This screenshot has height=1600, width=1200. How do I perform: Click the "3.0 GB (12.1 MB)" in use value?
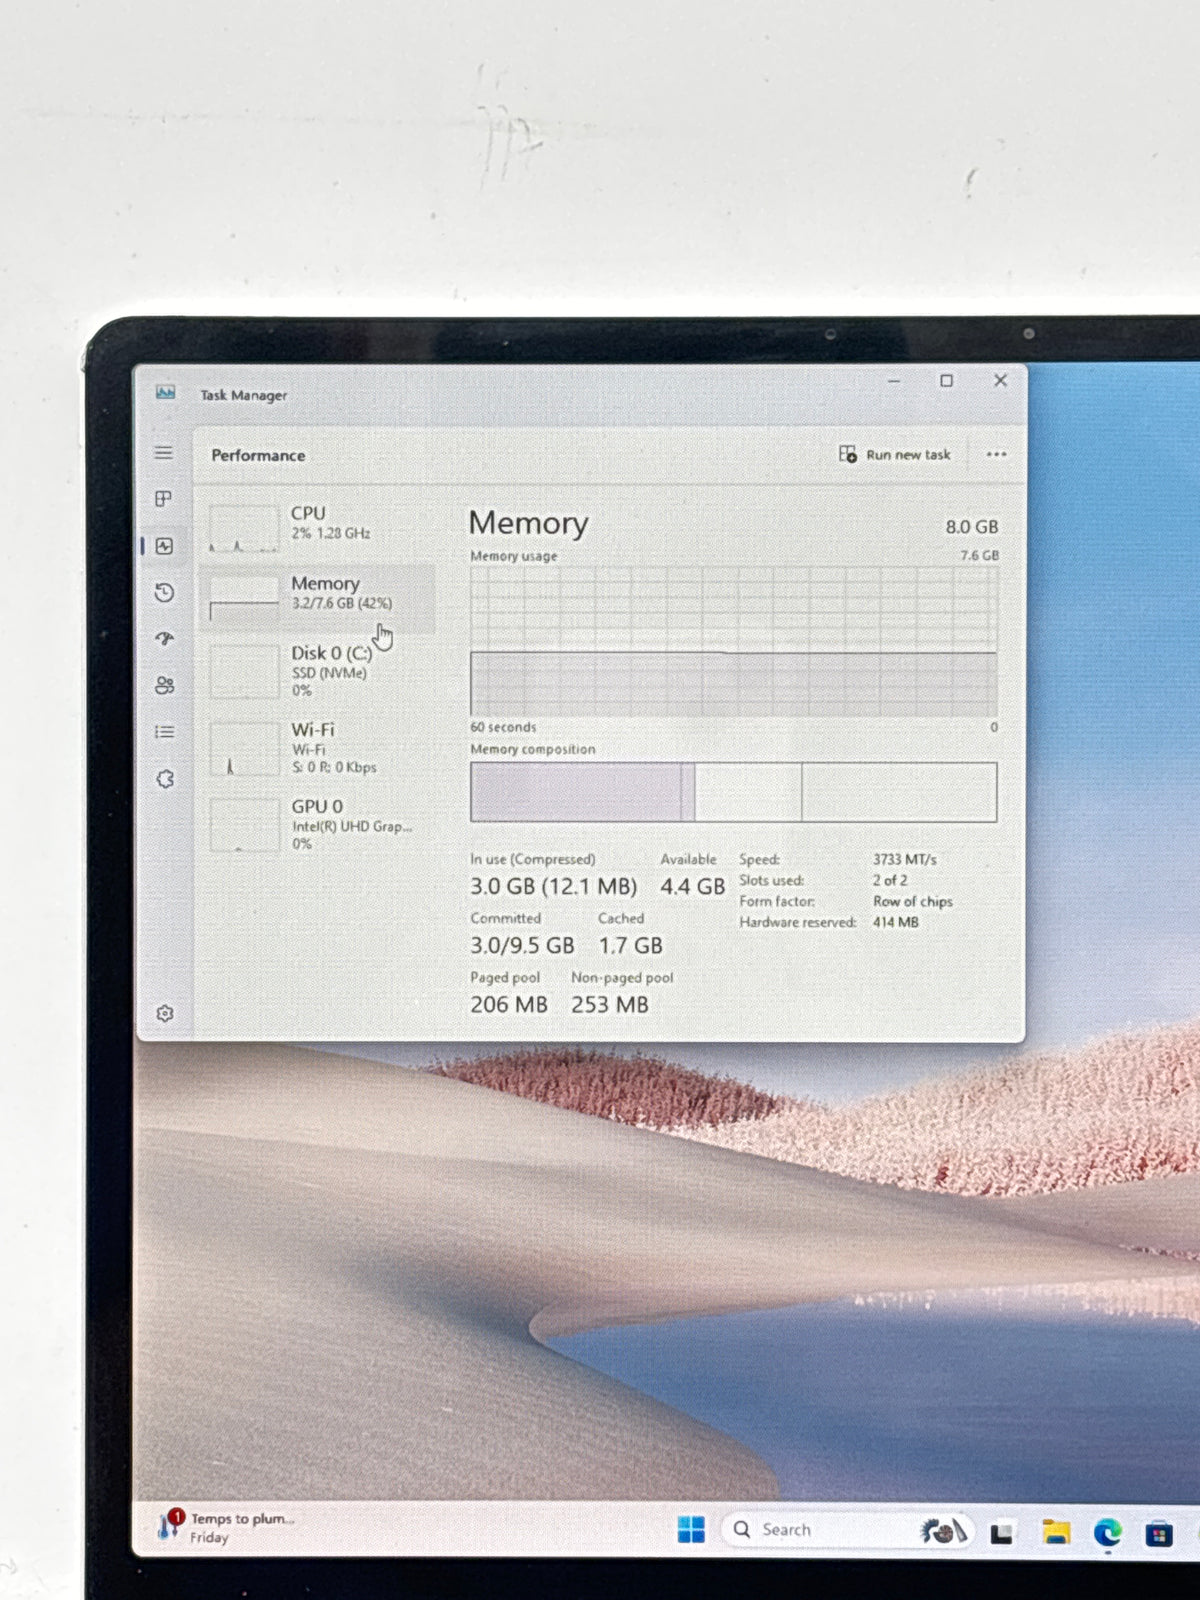553,887
